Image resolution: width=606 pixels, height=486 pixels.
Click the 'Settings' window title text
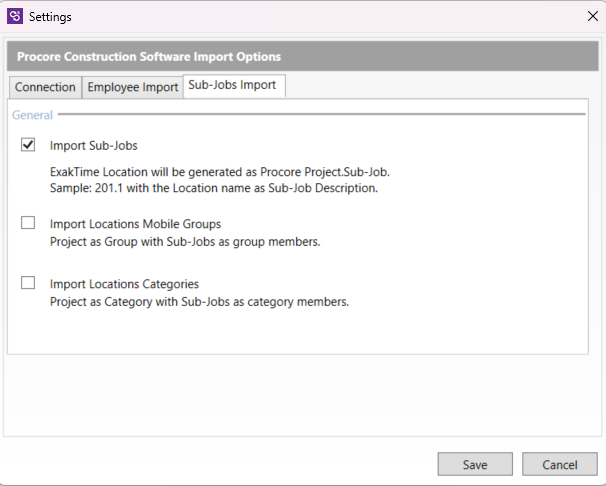(x=50, y=17)
